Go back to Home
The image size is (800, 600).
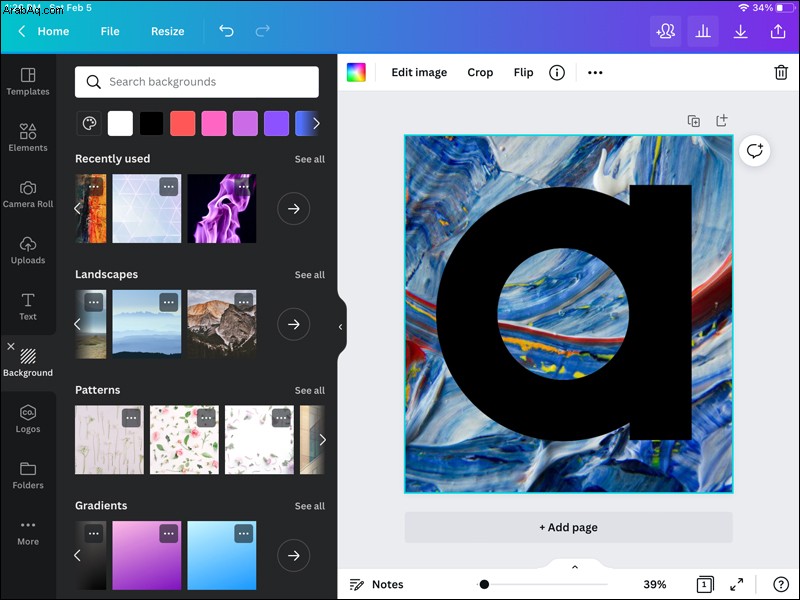pyautogui.click(x=44, y=31)
